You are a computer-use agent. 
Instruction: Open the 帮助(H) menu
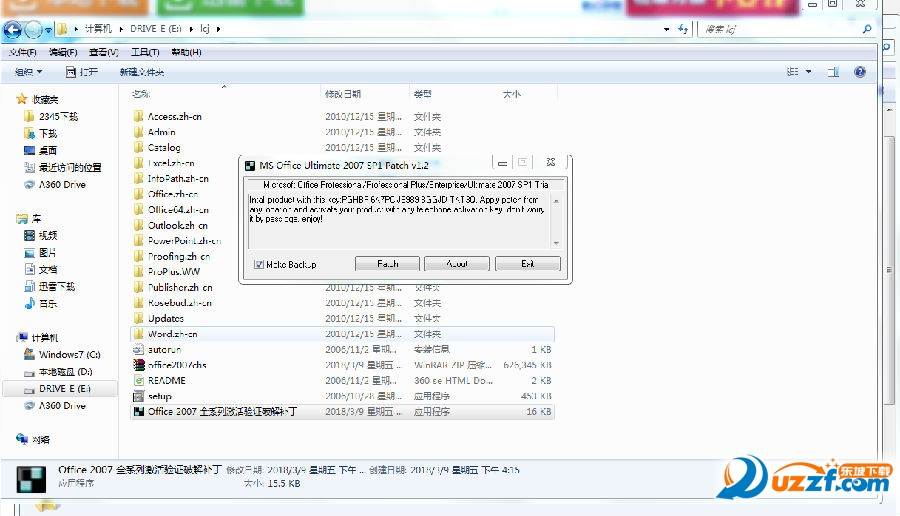(186, 52)
